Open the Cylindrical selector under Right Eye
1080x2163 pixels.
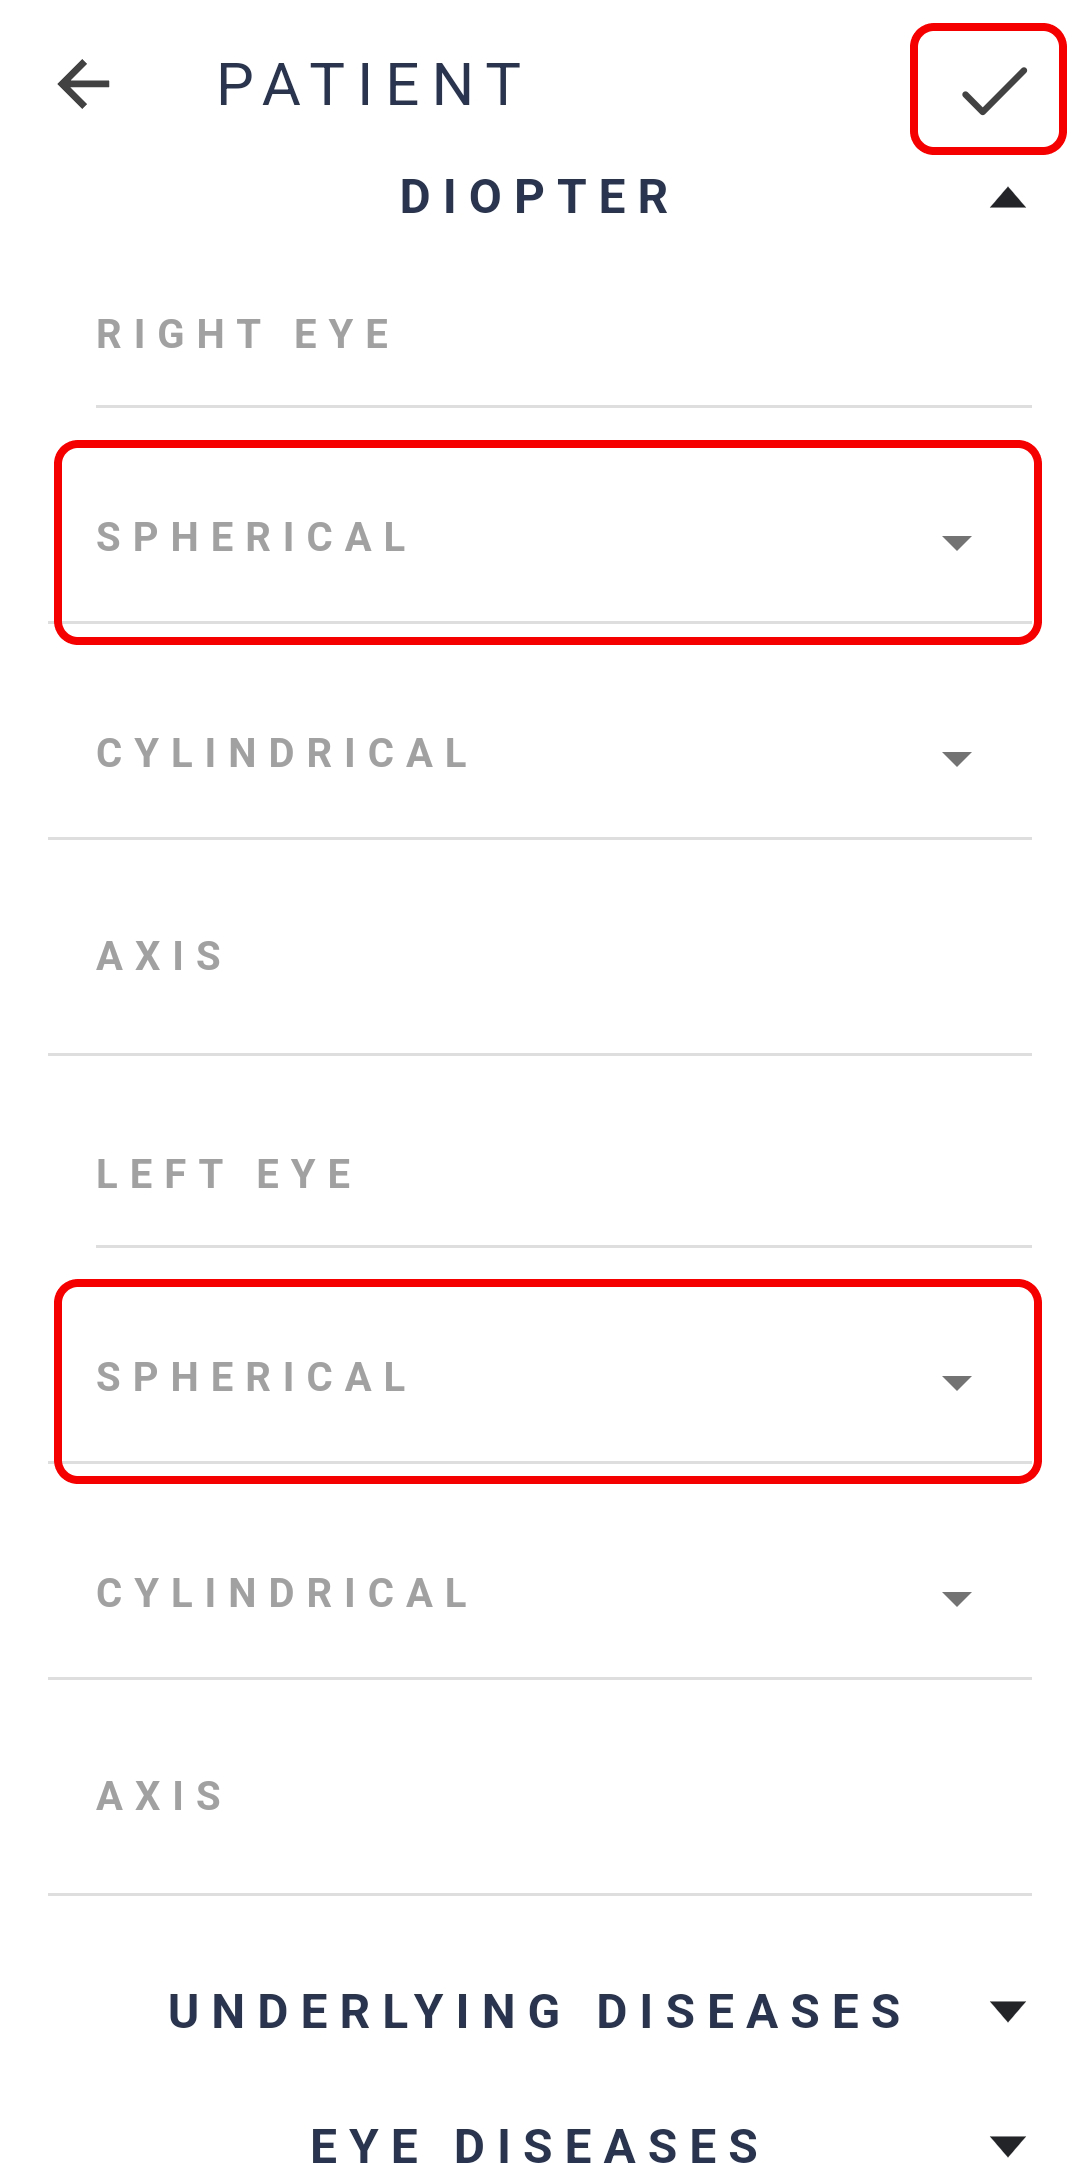click(x=540, y=755)
